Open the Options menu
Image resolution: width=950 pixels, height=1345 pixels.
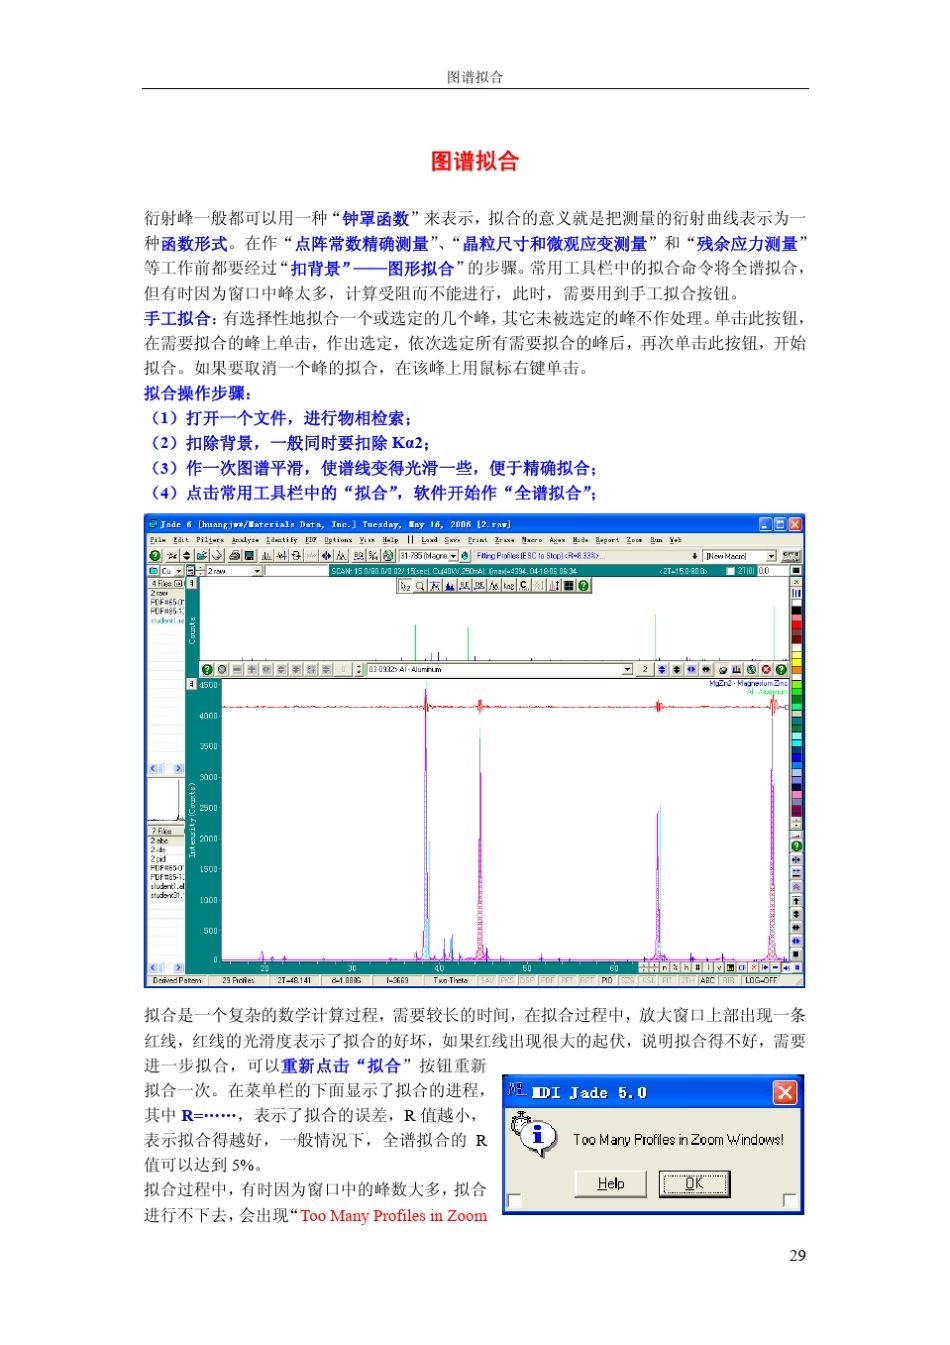point(338,539)
